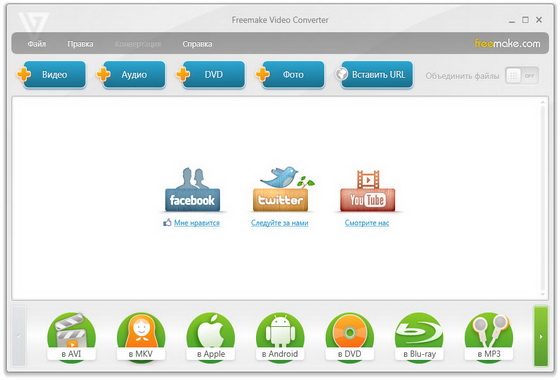Image resolution: width=560 pixels, height=380 pixels.
Task: Follow the Мне нравится link
Action: 197,223
